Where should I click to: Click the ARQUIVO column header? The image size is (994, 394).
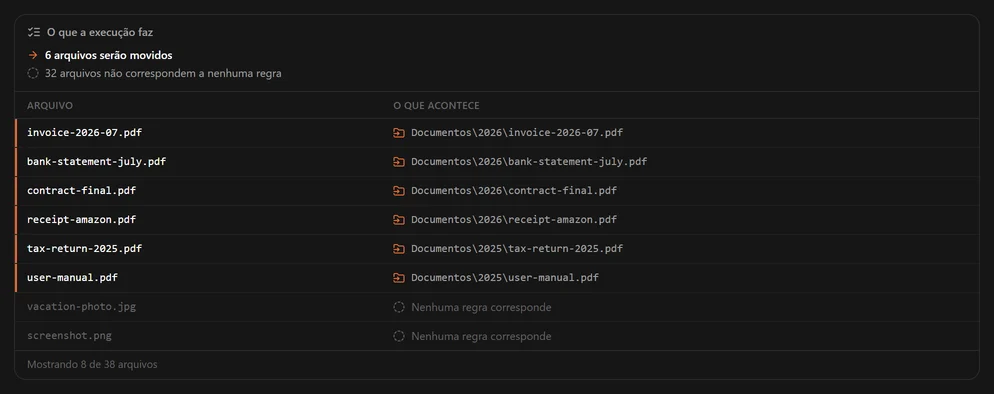pyautogui.click(x=50, y=106)
